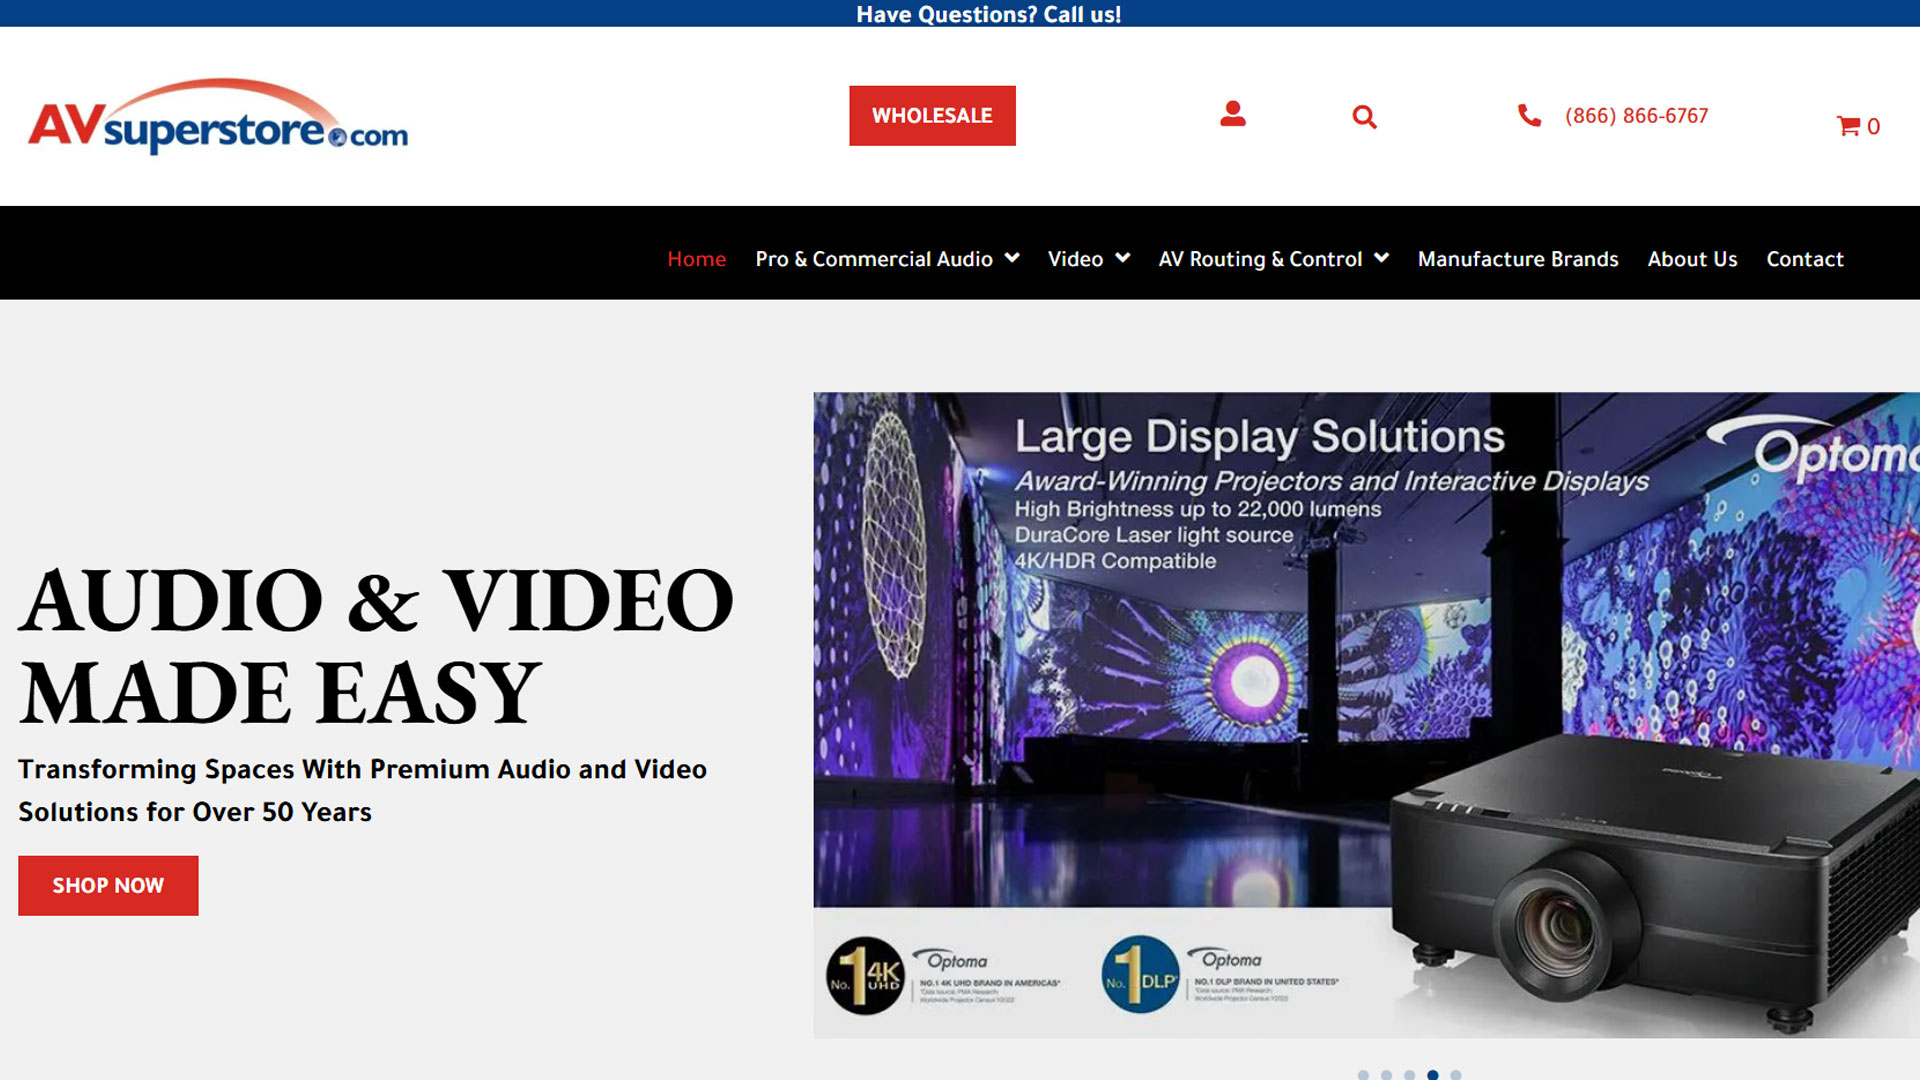Open the Contact page
This screenshot has width=1920, height=1080.
coord(1805,259)
